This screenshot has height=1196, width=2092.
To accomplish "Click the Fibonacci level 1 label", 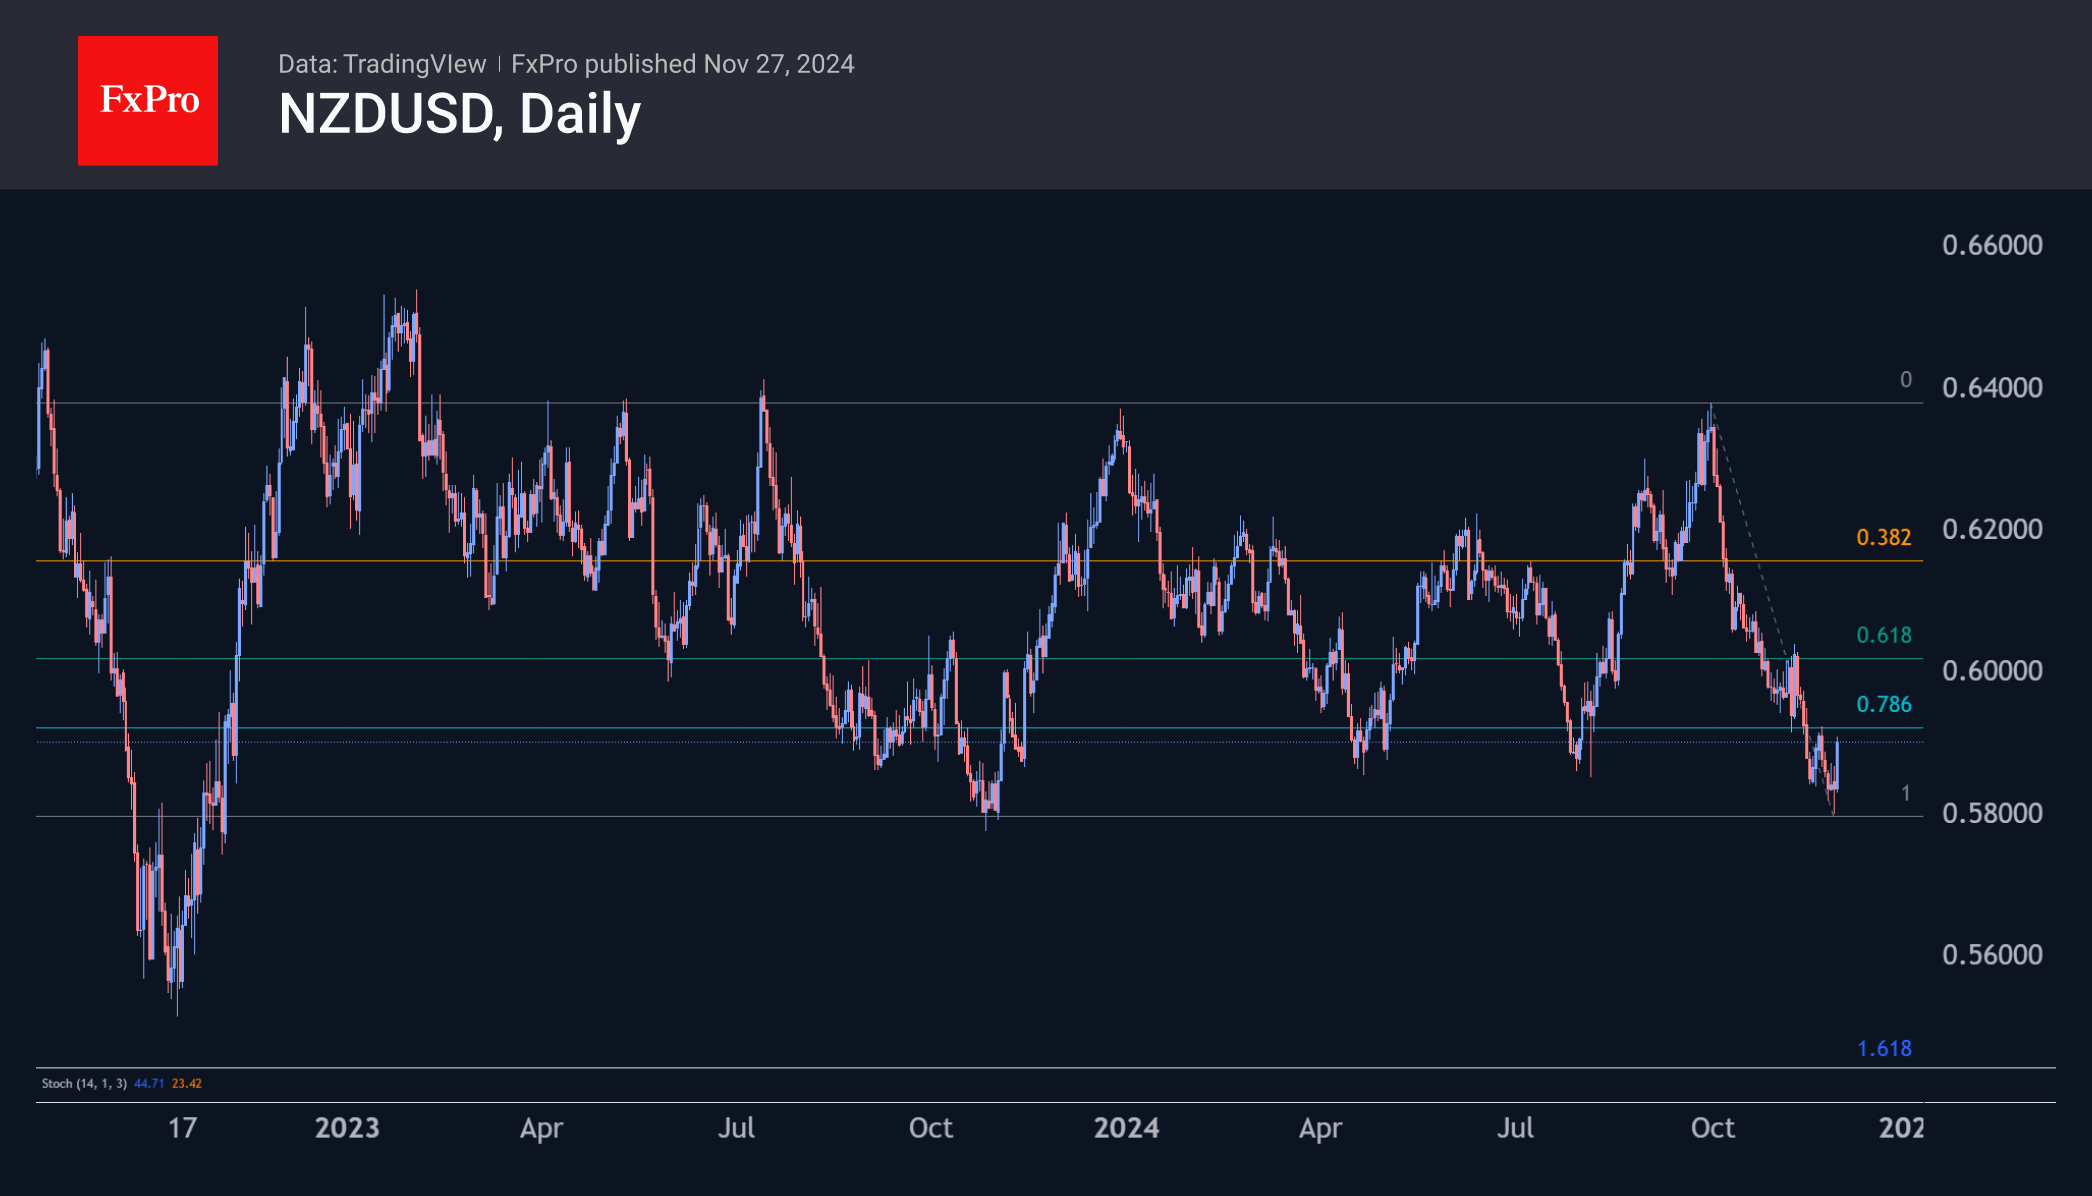I will pyautogui.click(x=1905, y=793).
